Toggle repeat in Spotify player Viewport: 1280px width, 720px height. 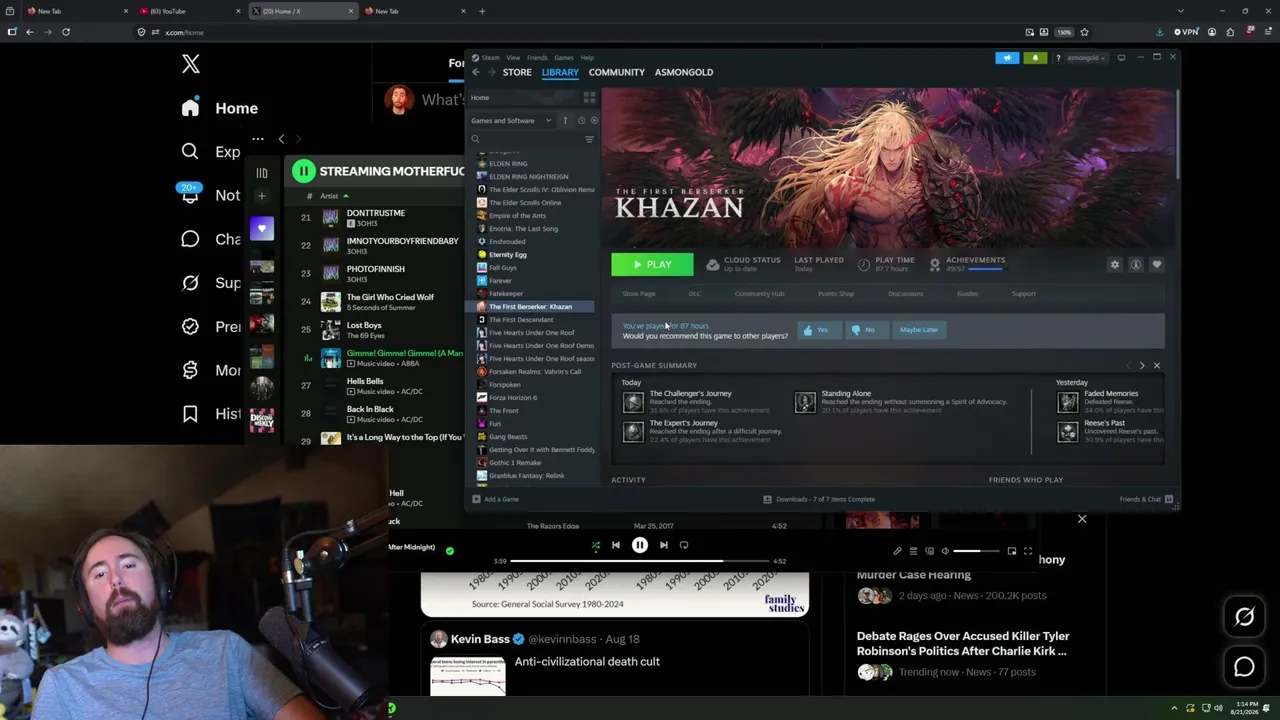684,545
